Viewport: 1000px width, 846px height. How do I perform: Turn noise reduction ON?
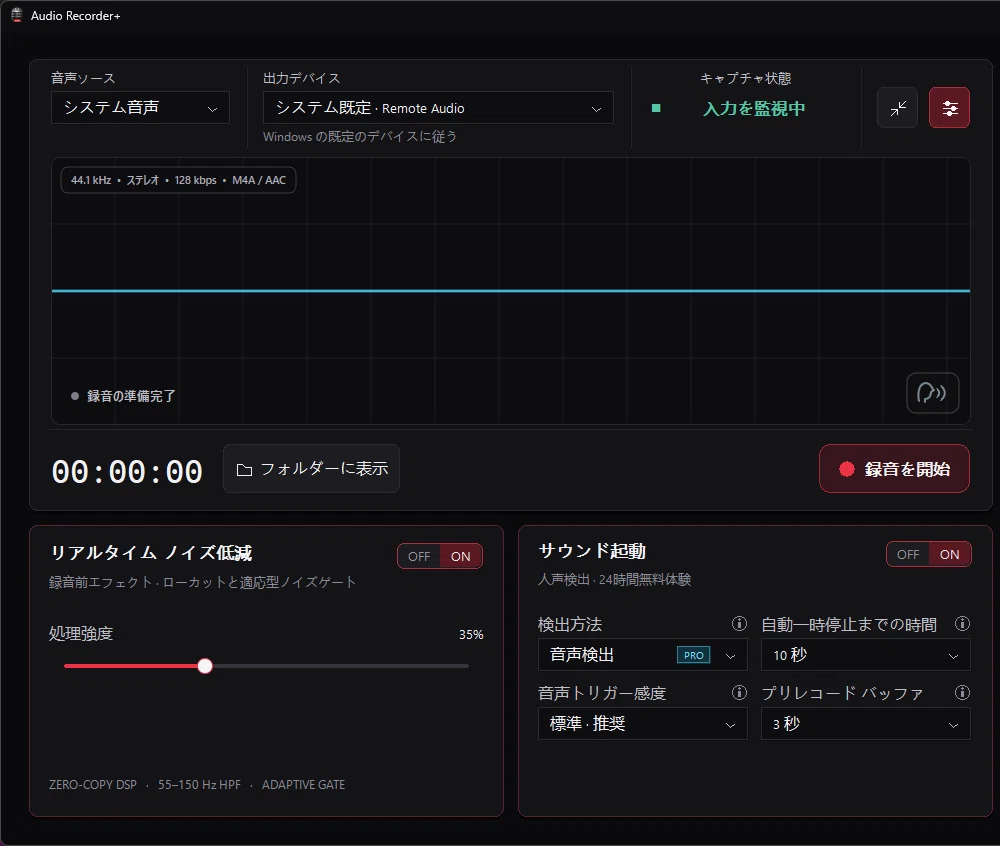(460, 556)
